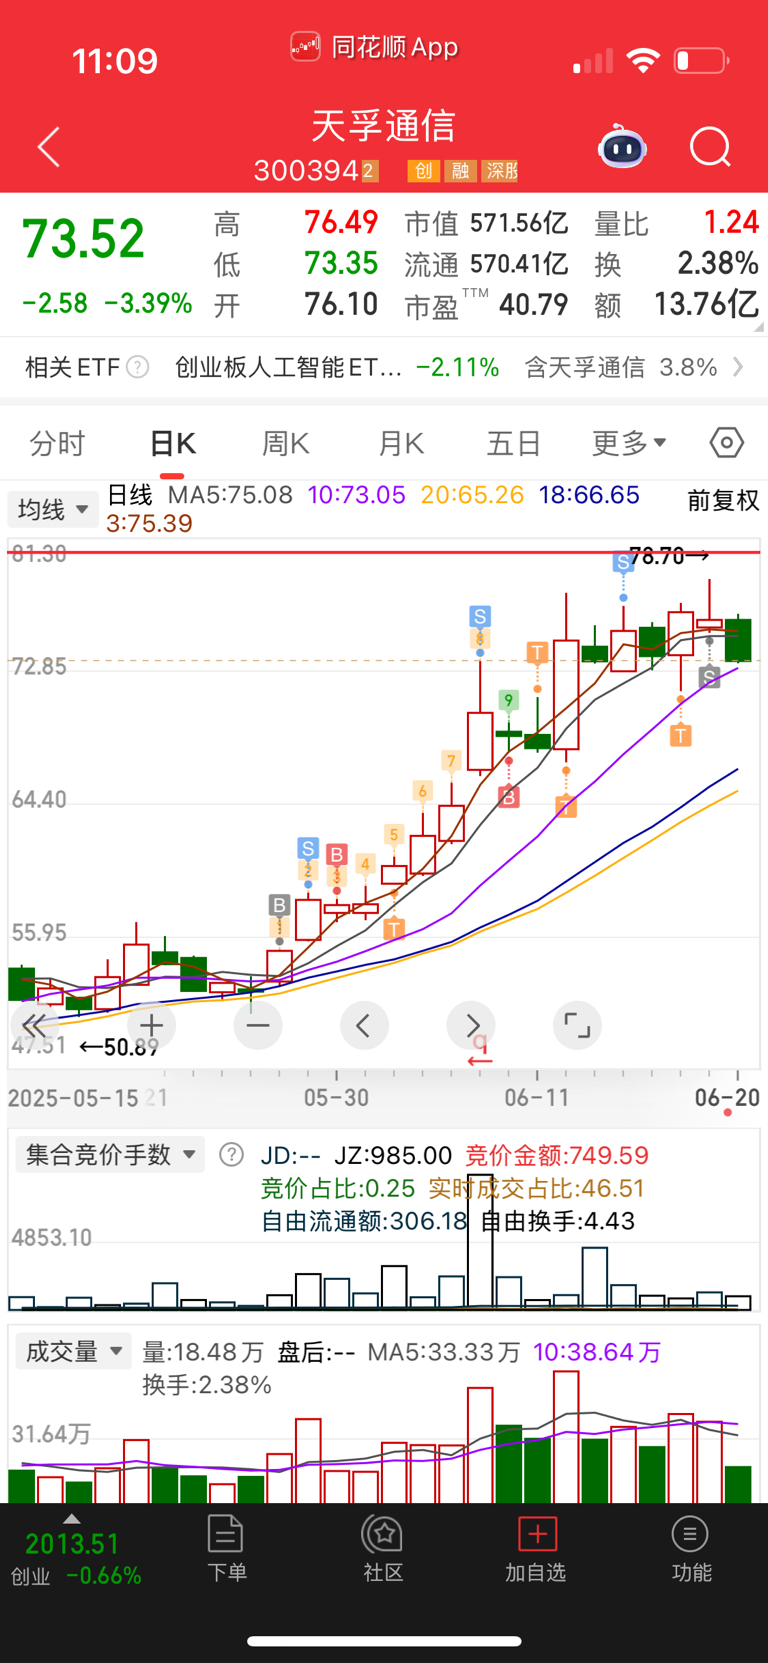This screenshot has width=768, height=1663.
Task: Tap the 融 margin tag
Action: pyautogui.click(x=460, y=171)
